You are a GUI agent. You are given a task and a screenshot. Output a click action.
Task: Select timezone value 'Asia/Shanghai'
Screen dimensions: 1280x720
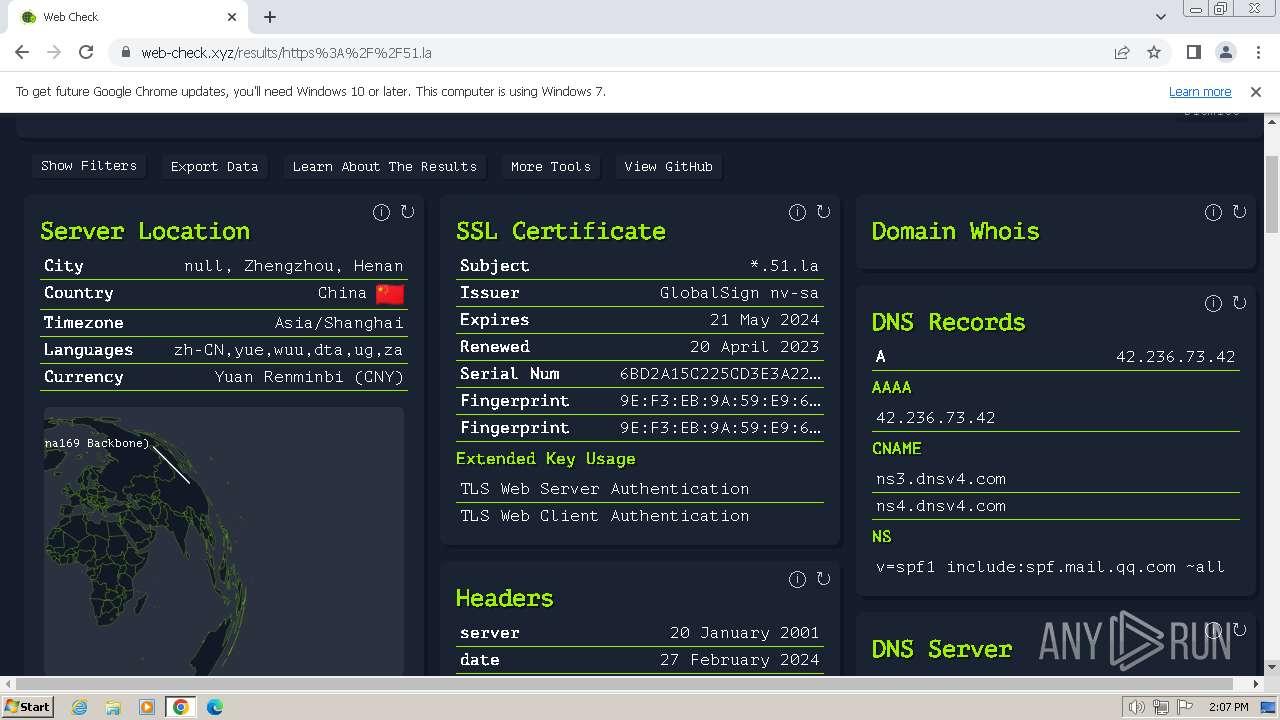click(x=339, y=323)
